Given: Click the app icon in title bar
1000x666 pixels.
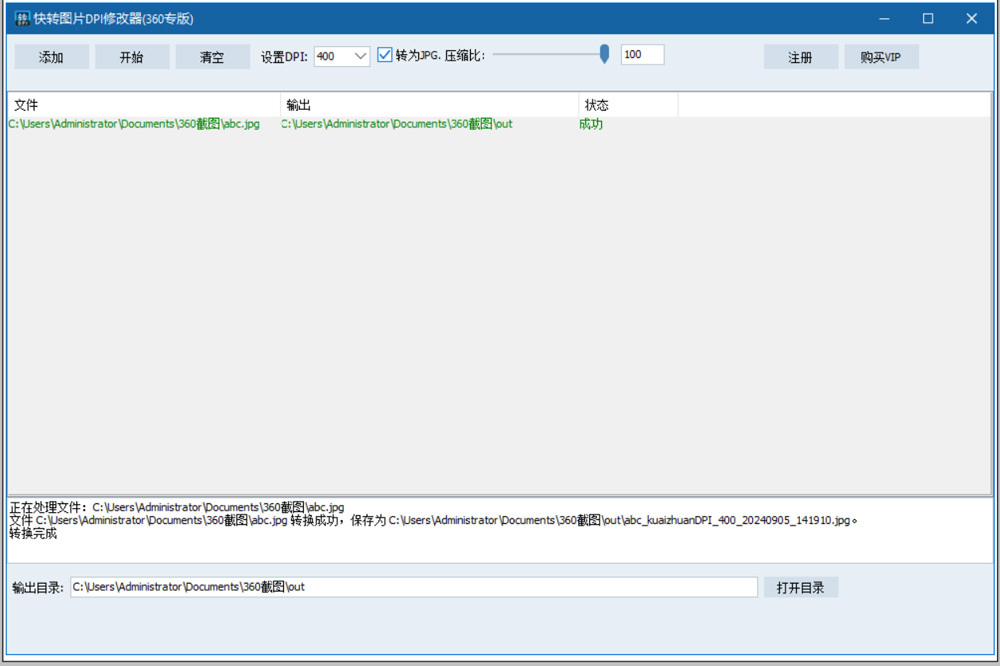Looking at the screenshot, I should click(x=22, y=18).
